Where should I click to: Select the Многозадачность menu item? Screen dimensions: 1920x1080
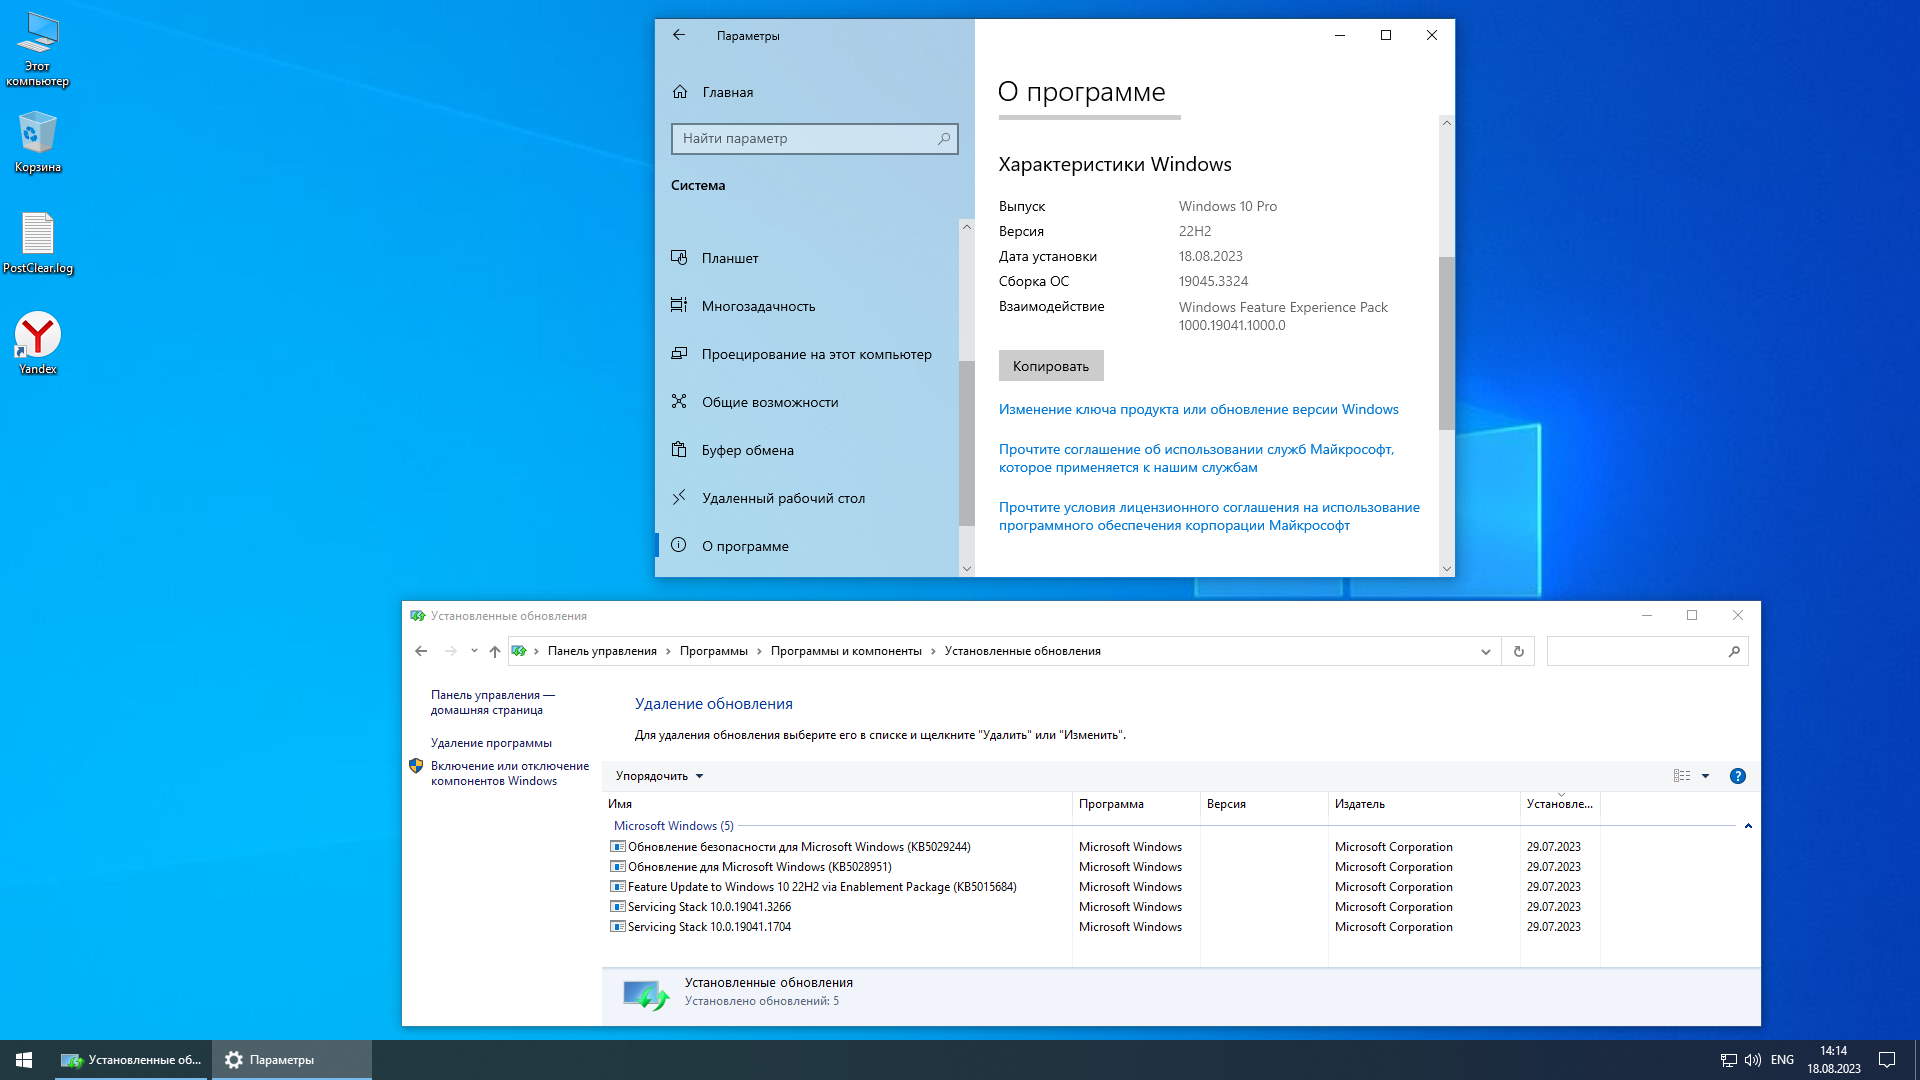pyautogui.click(x=757, y=306)
